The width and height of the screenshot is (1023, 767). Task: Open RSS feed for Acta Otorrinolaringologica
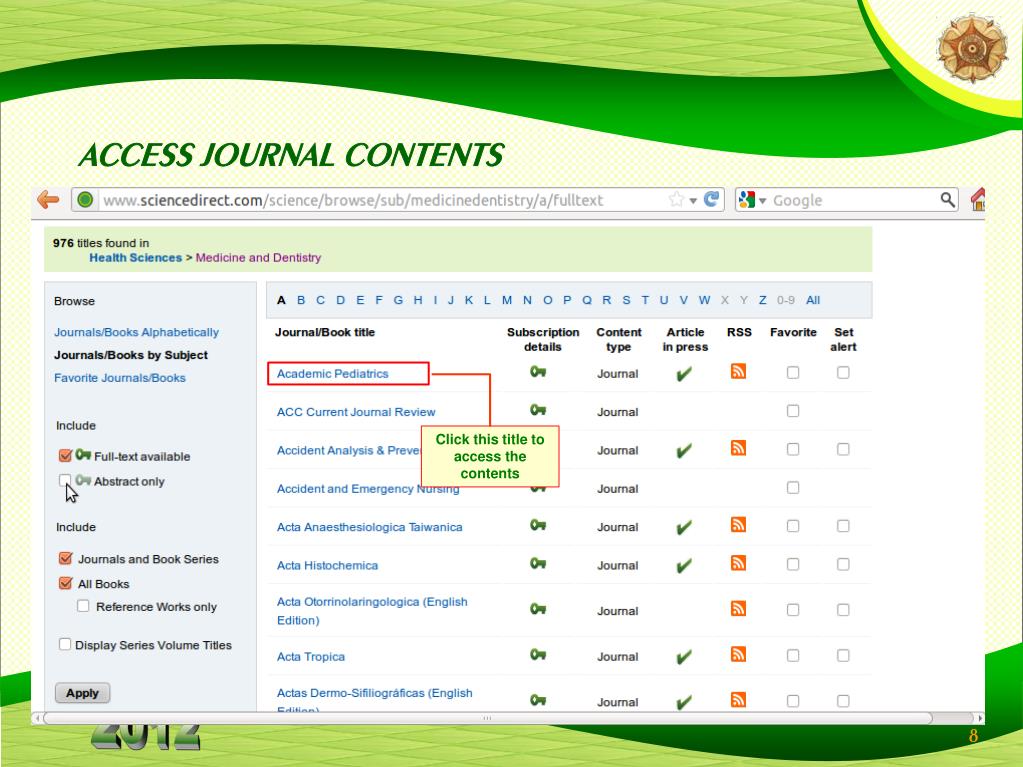coord(738,609)
